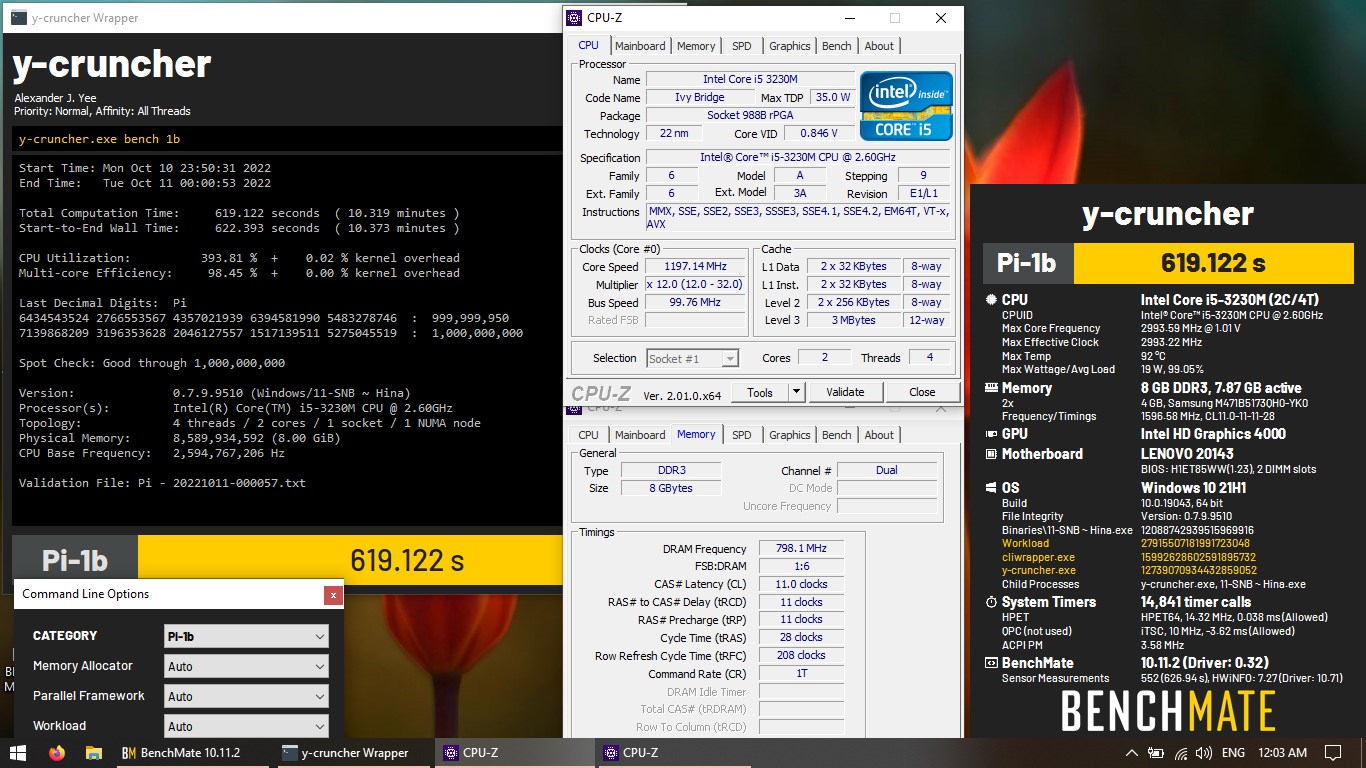Click the Intel Core i5 logo in CPU-Z
This screenshot has width=1366, height=768.
906,105
